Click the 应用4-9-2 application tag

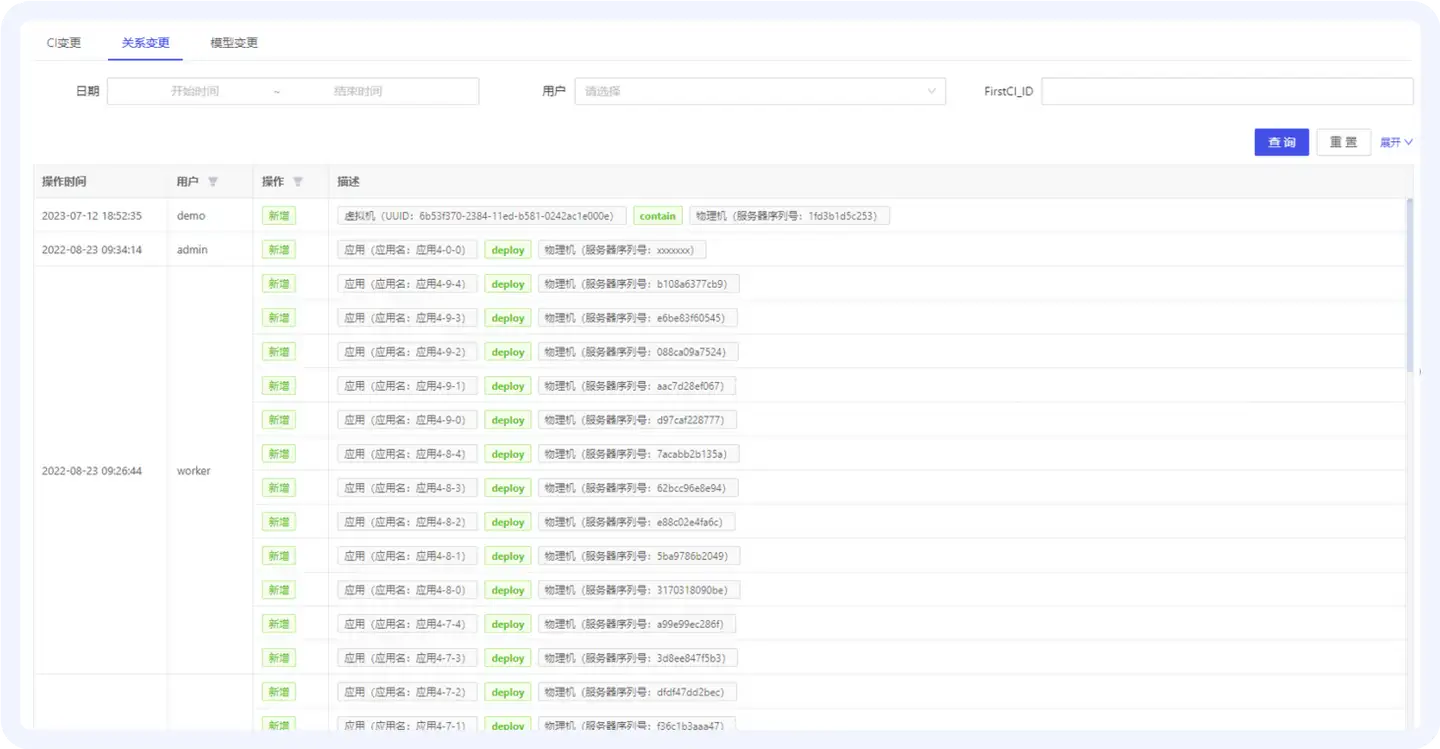tap(407, 352)
